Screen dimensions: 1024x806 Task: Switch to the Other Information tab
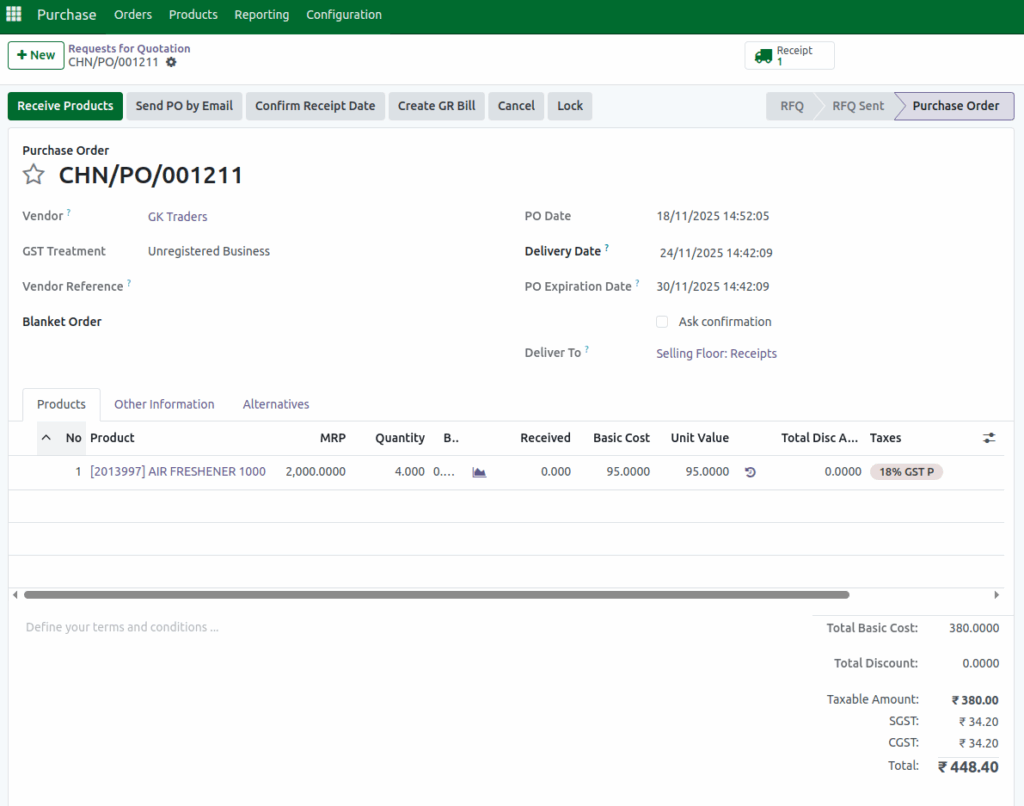point(164,404)
